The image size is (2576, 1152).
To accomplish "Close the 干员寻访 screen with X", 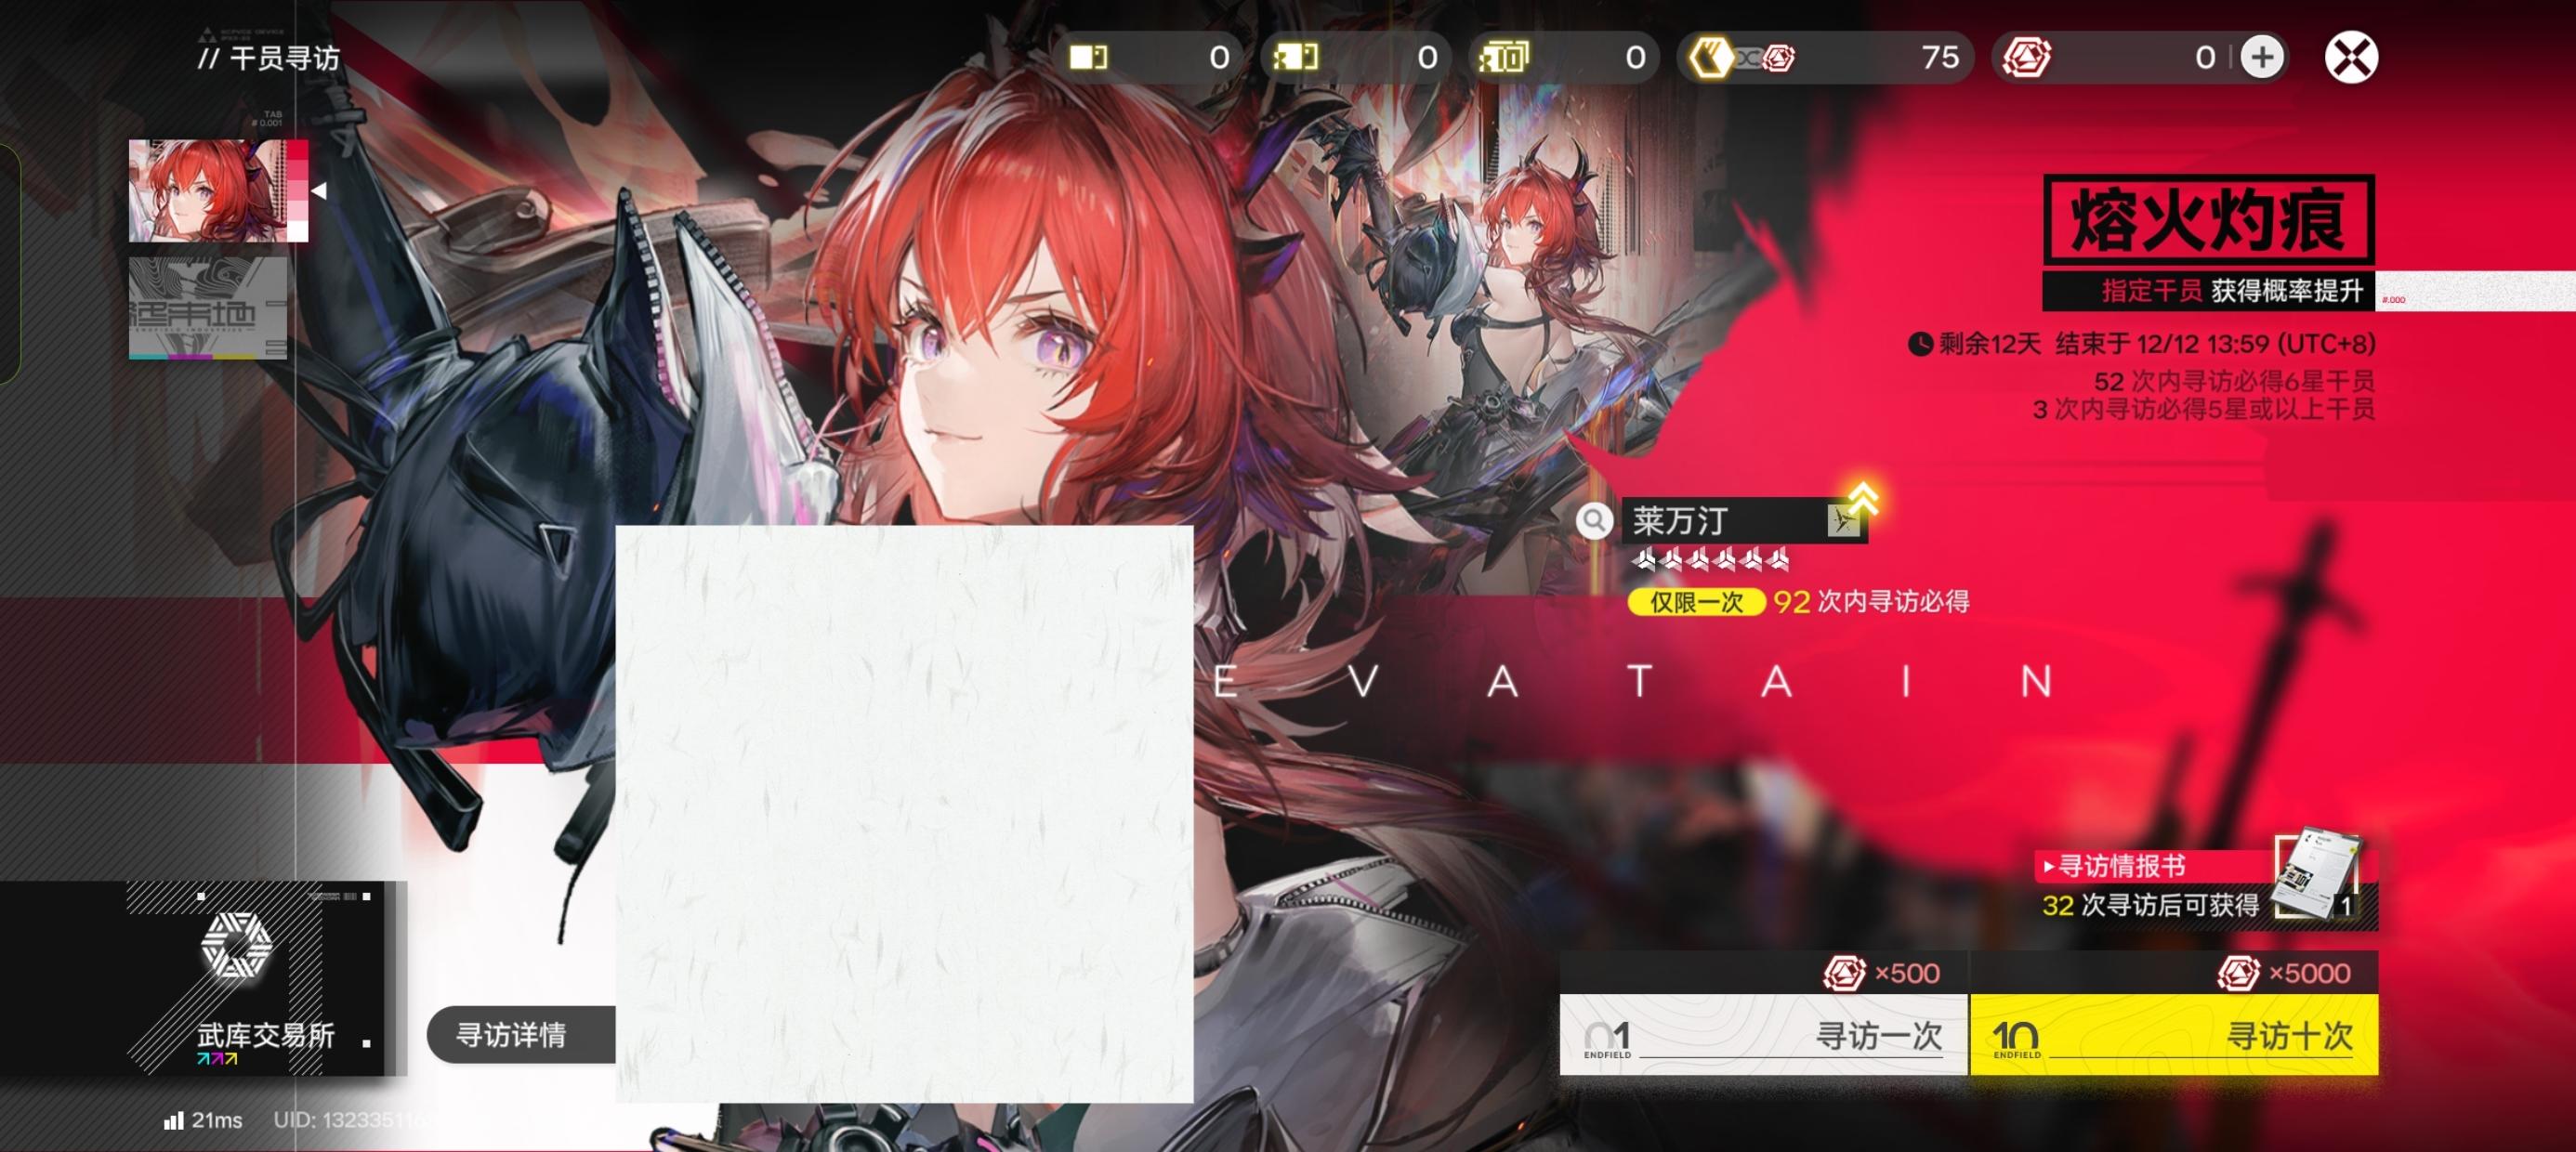I will 2351,57.
